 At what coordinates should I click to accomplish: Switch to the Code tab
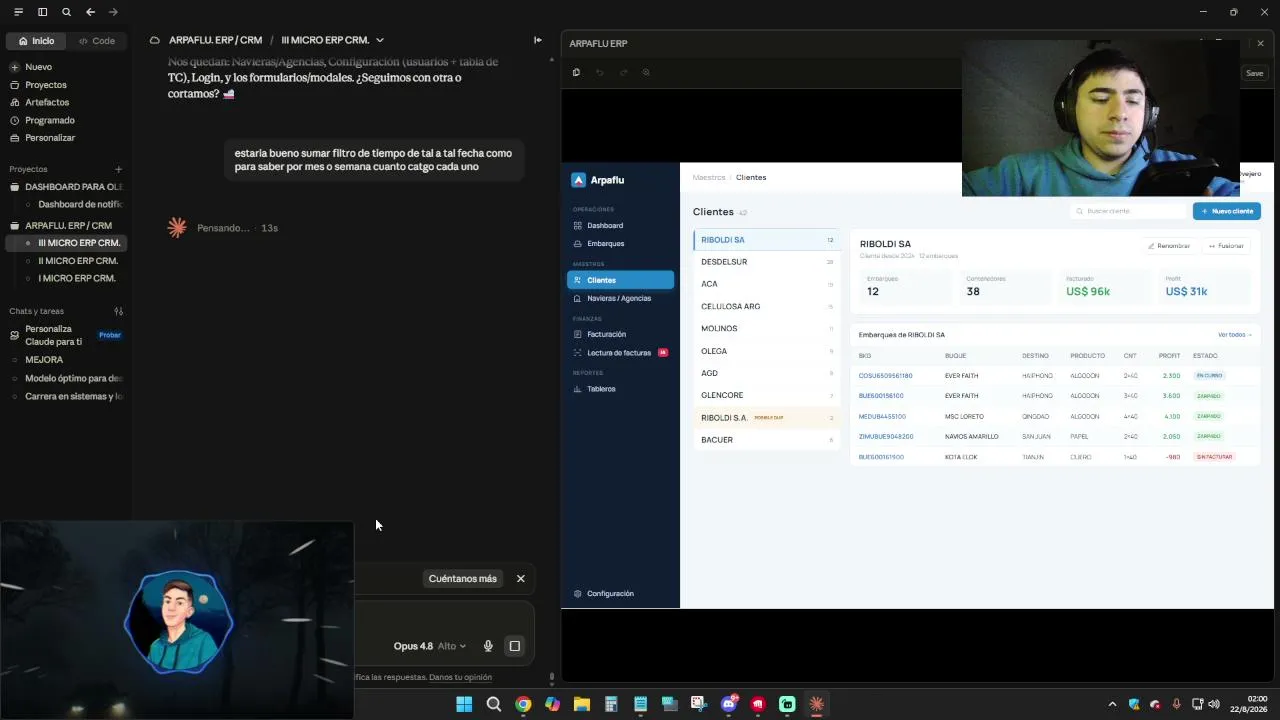click(97, 41)
